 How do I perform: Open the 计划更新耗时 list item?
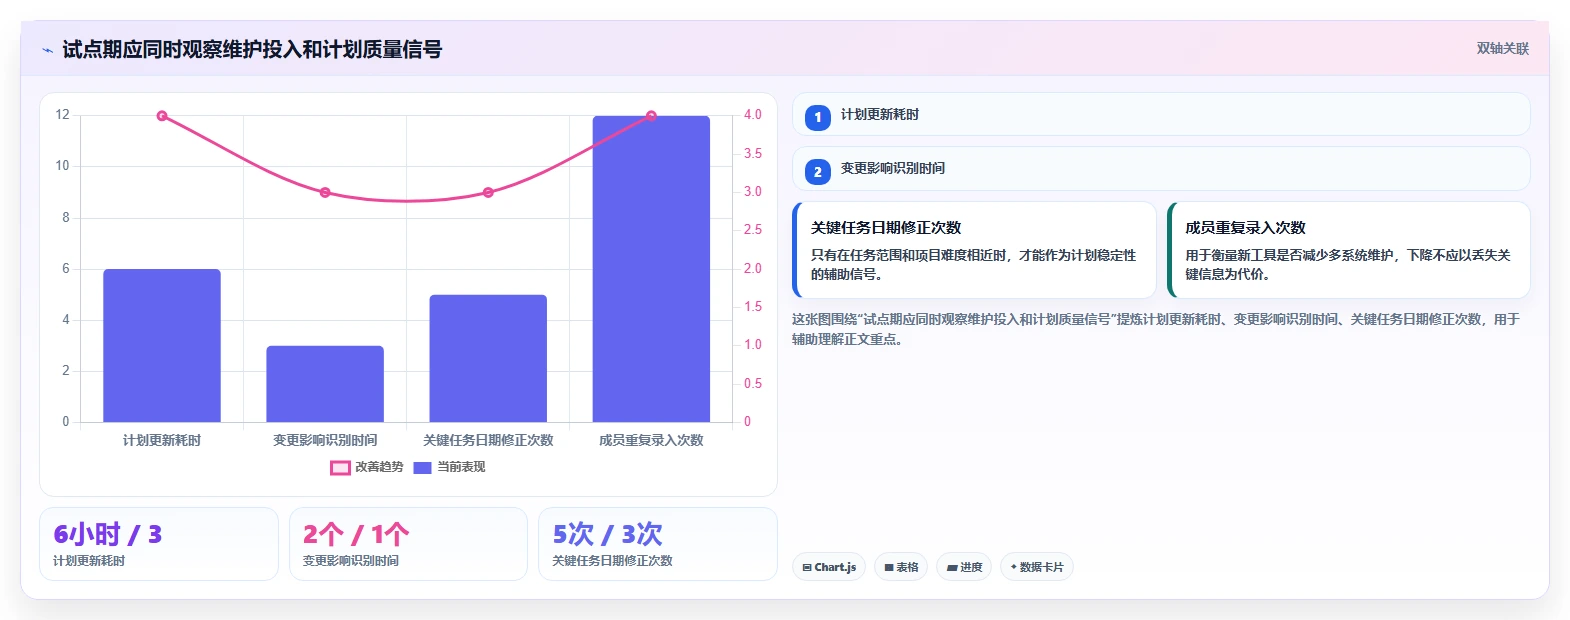[1161, 114]
